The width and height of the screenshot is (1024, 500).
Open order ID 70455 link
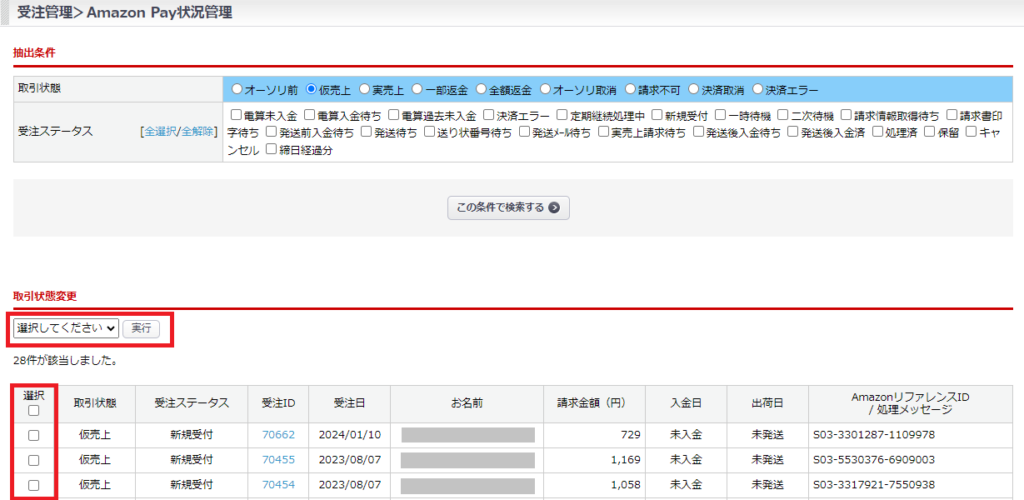278,460
